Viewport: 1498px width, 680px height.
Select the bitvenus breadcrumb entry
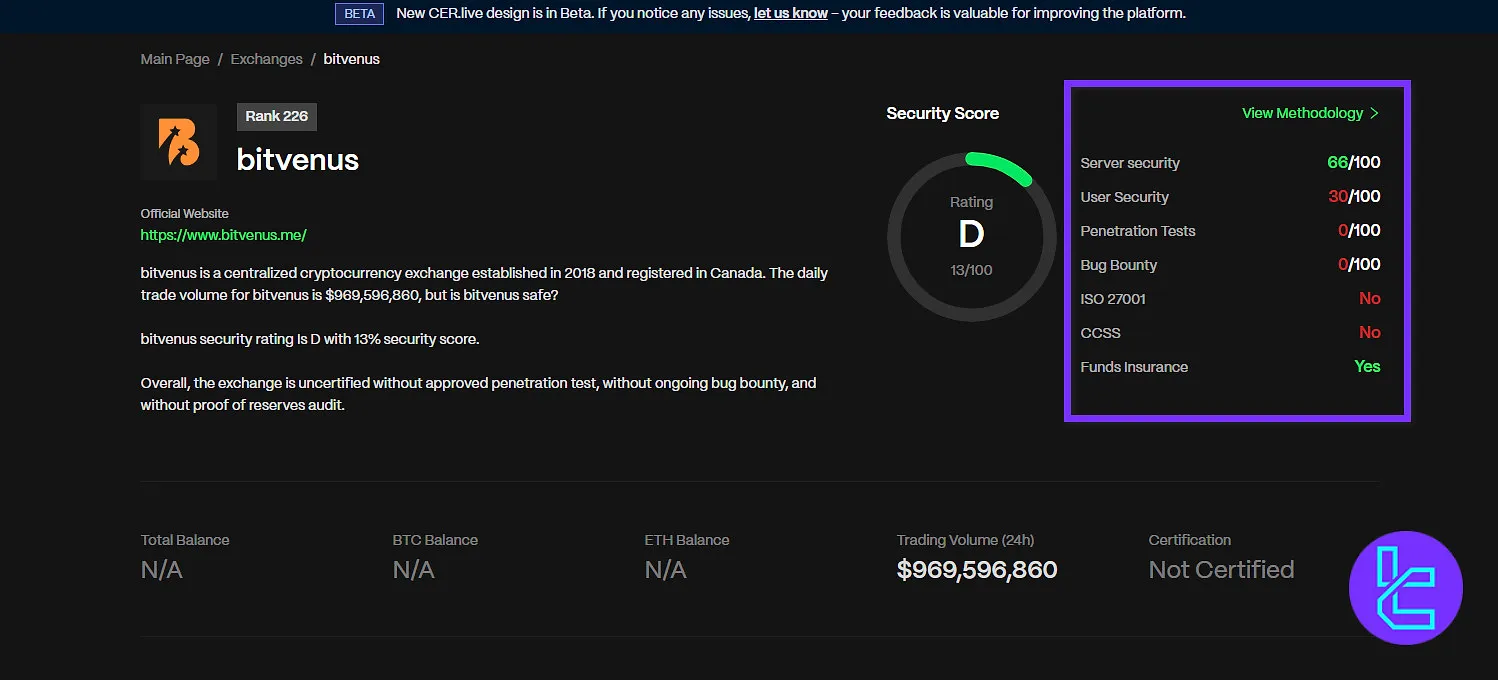pyautogui.click(x=351, y=59)
